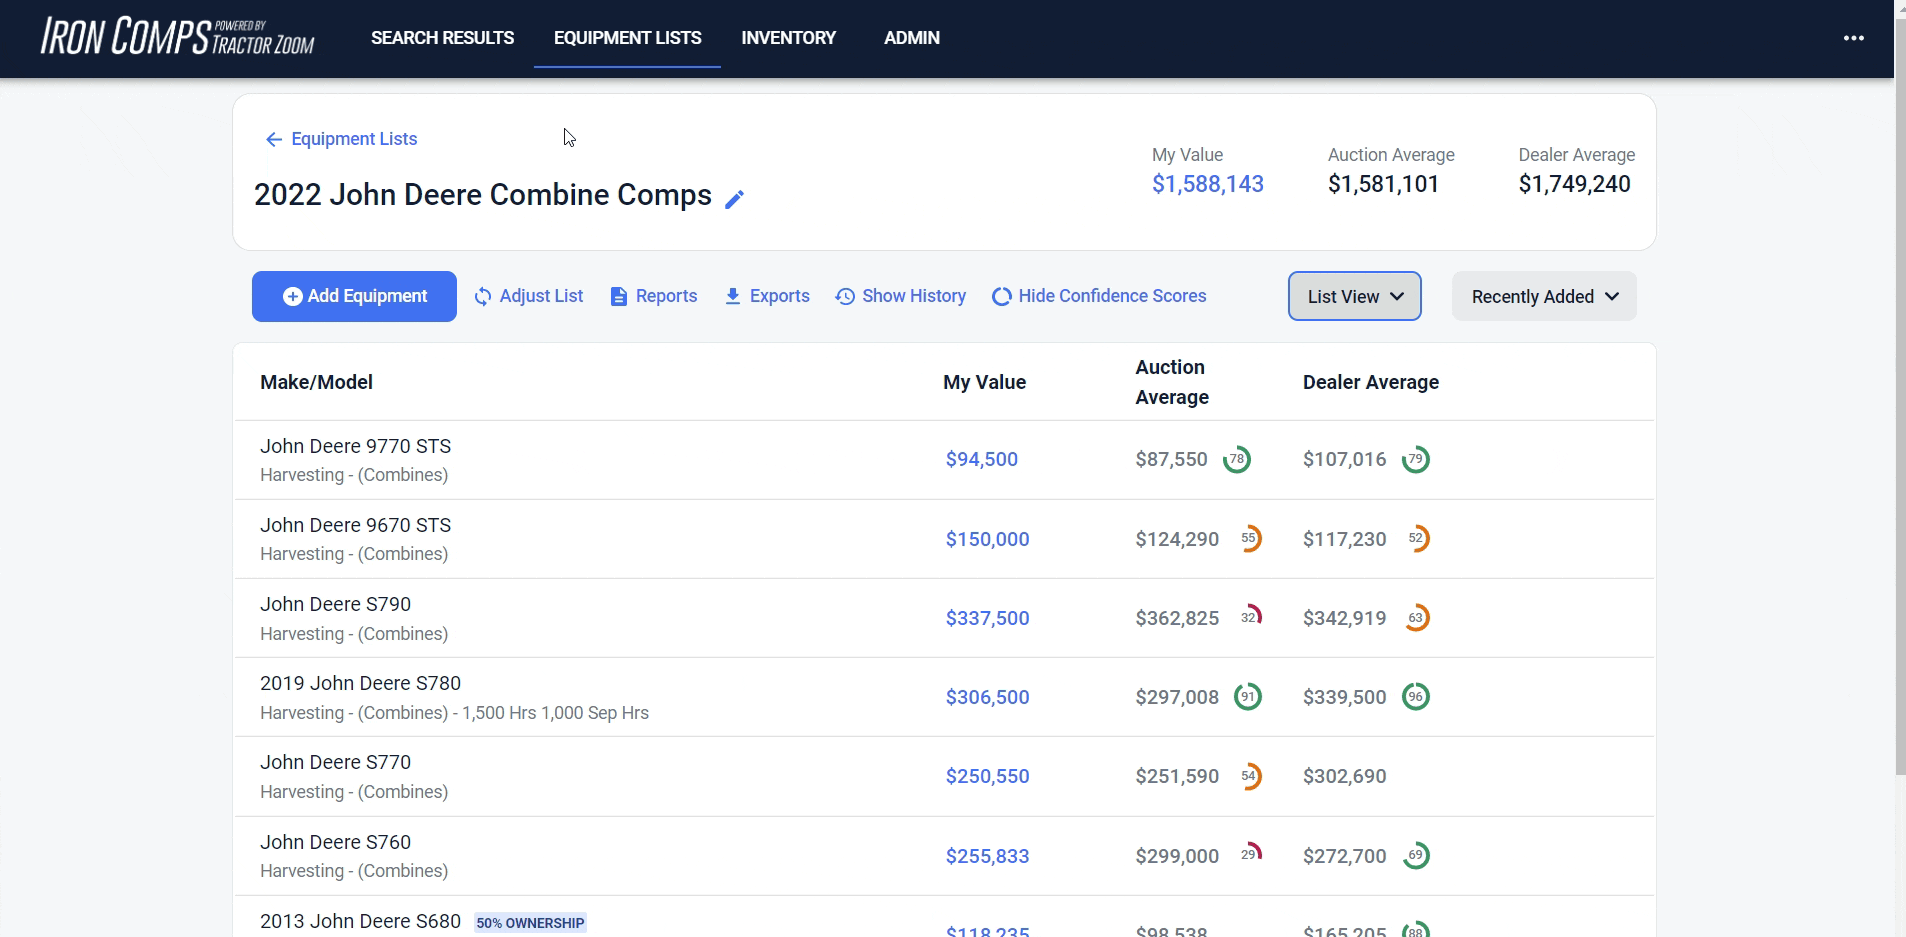Open the Exports link
1906x937 pixels.
(x=767, y=296)
